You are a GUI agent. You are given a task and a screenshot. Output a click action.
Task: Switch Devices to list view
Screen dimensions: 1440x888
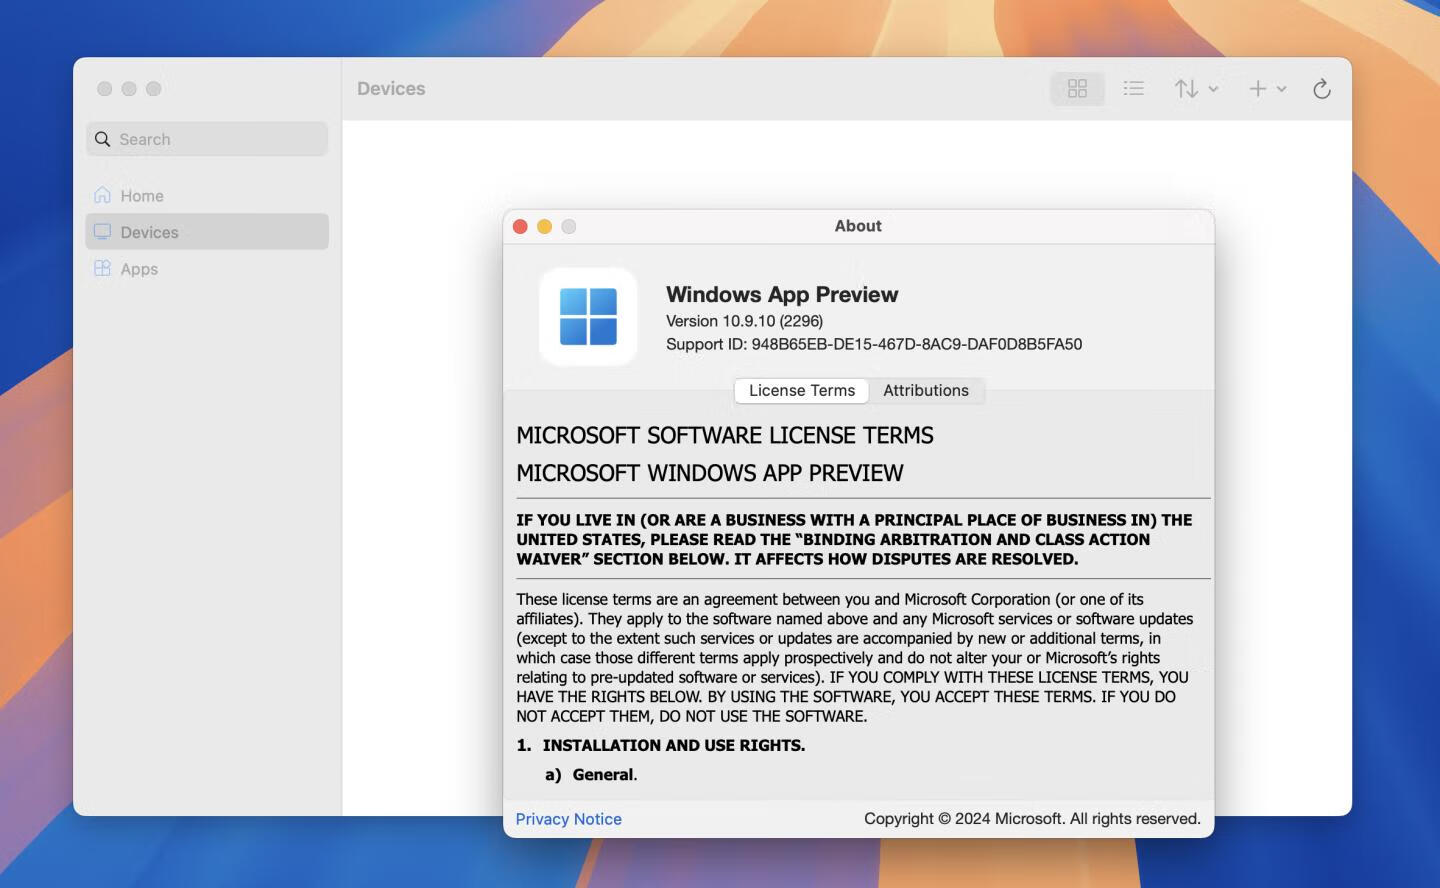tap(1133, 89)
